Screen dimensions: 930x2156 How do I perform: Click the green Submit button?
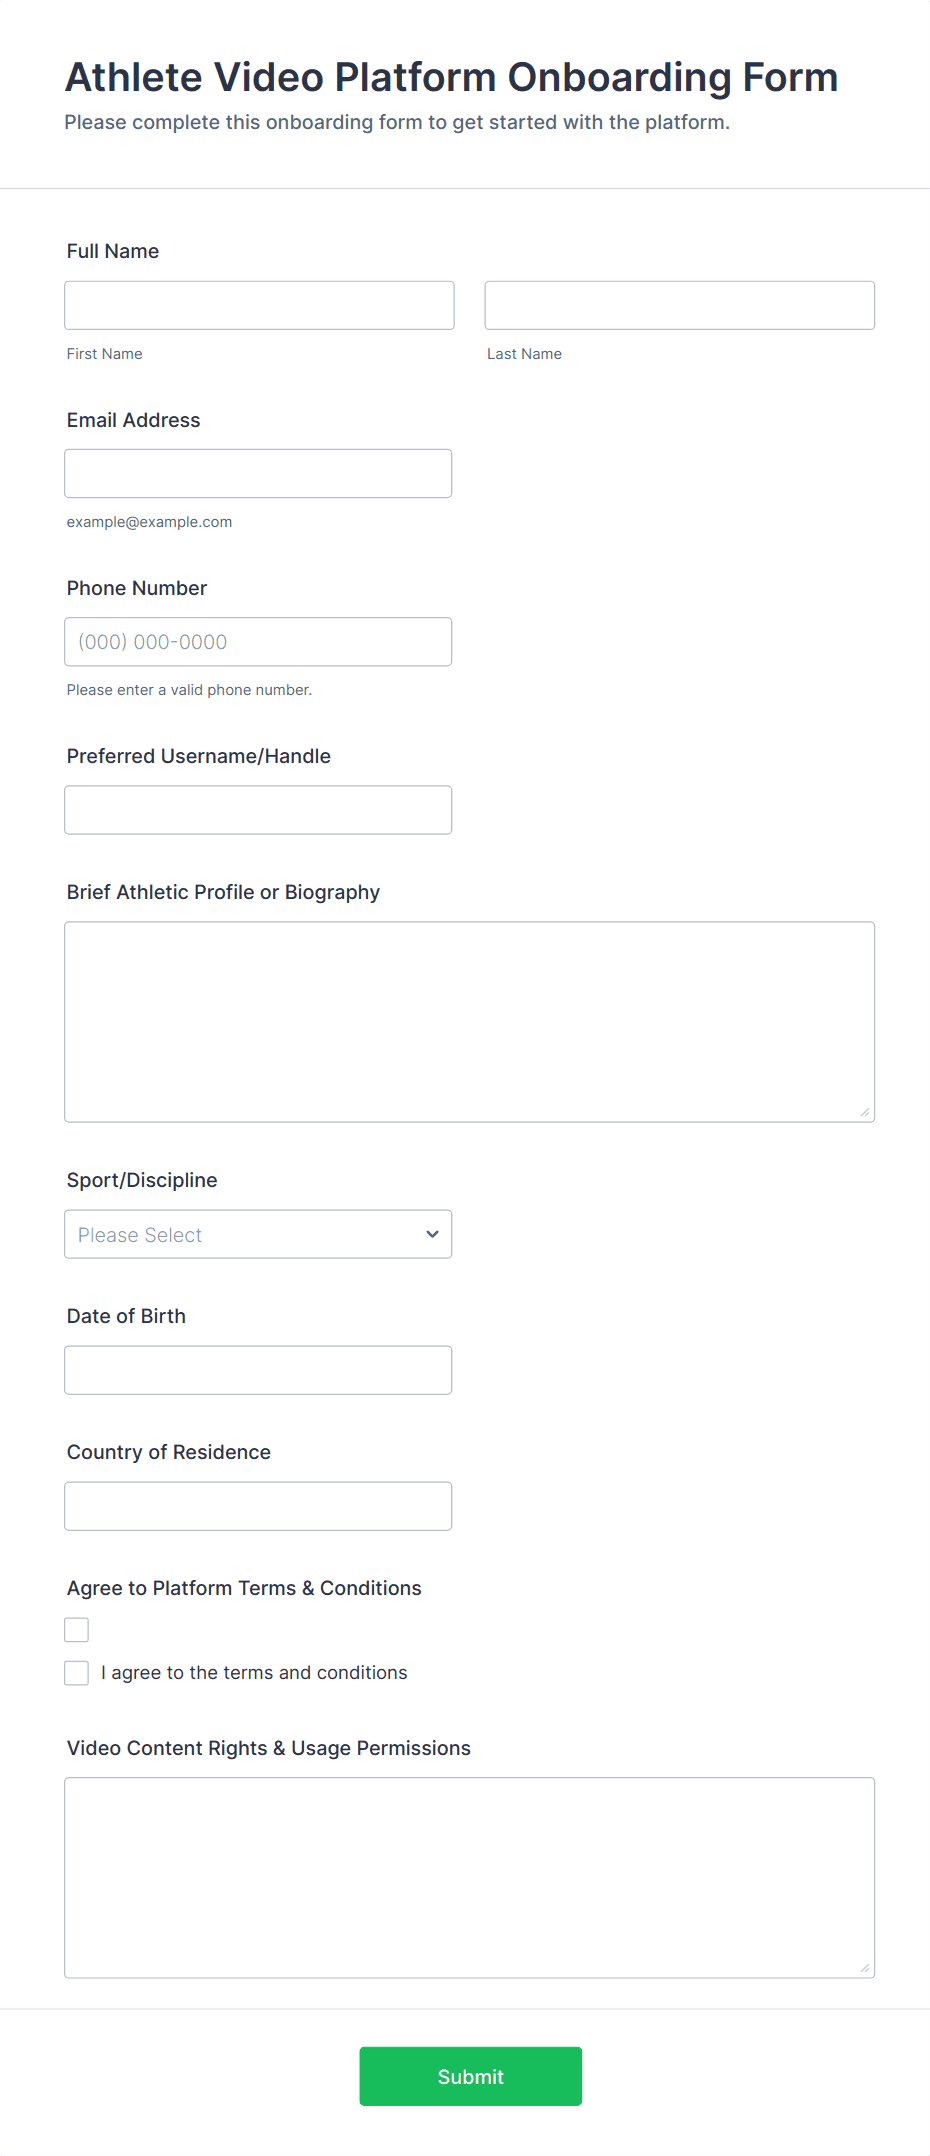470,2076
